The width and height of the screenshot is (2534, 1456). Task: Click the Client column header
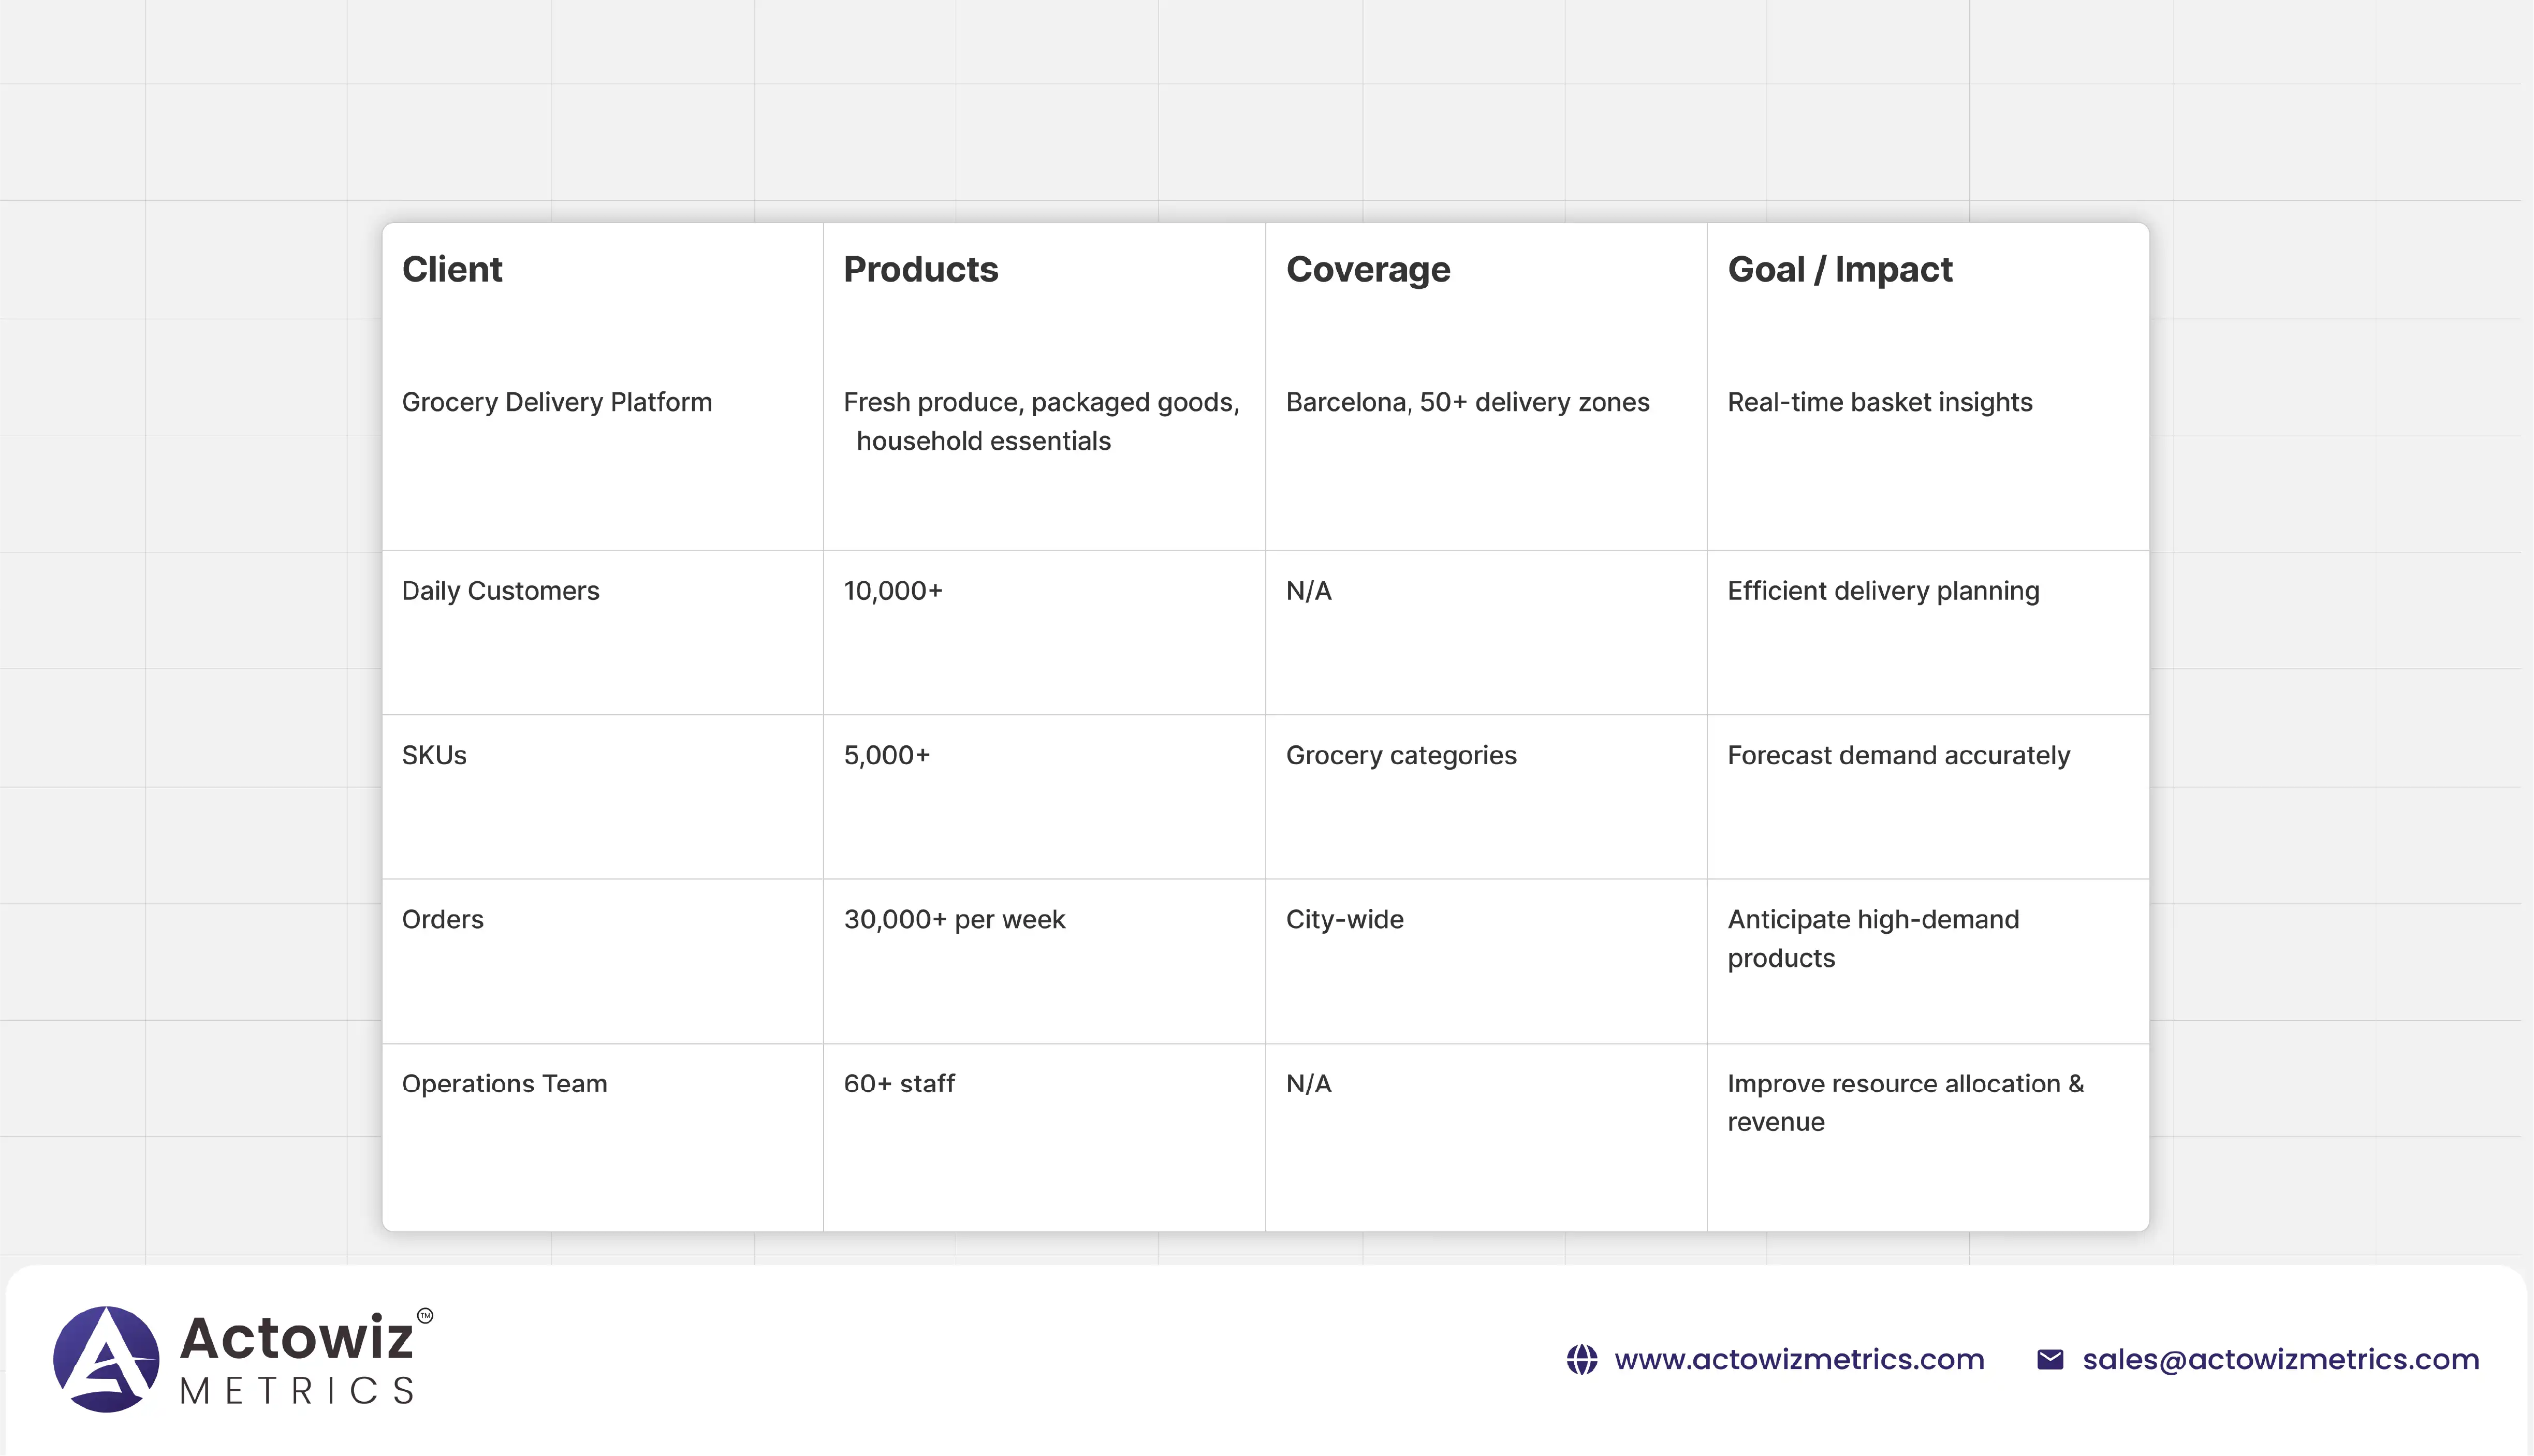coord(452,270)
